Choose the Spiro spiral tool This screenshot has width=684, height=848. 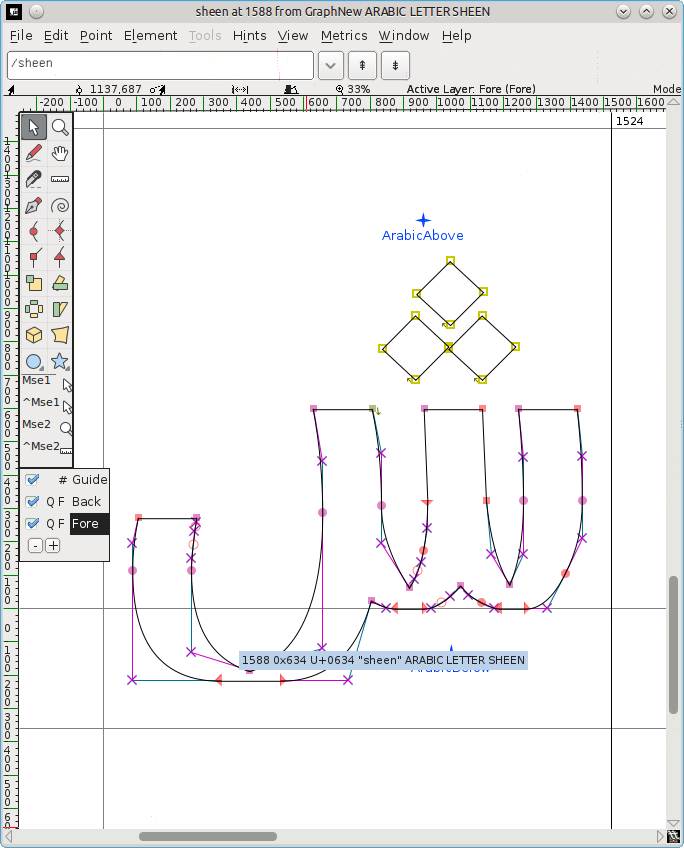60,205
